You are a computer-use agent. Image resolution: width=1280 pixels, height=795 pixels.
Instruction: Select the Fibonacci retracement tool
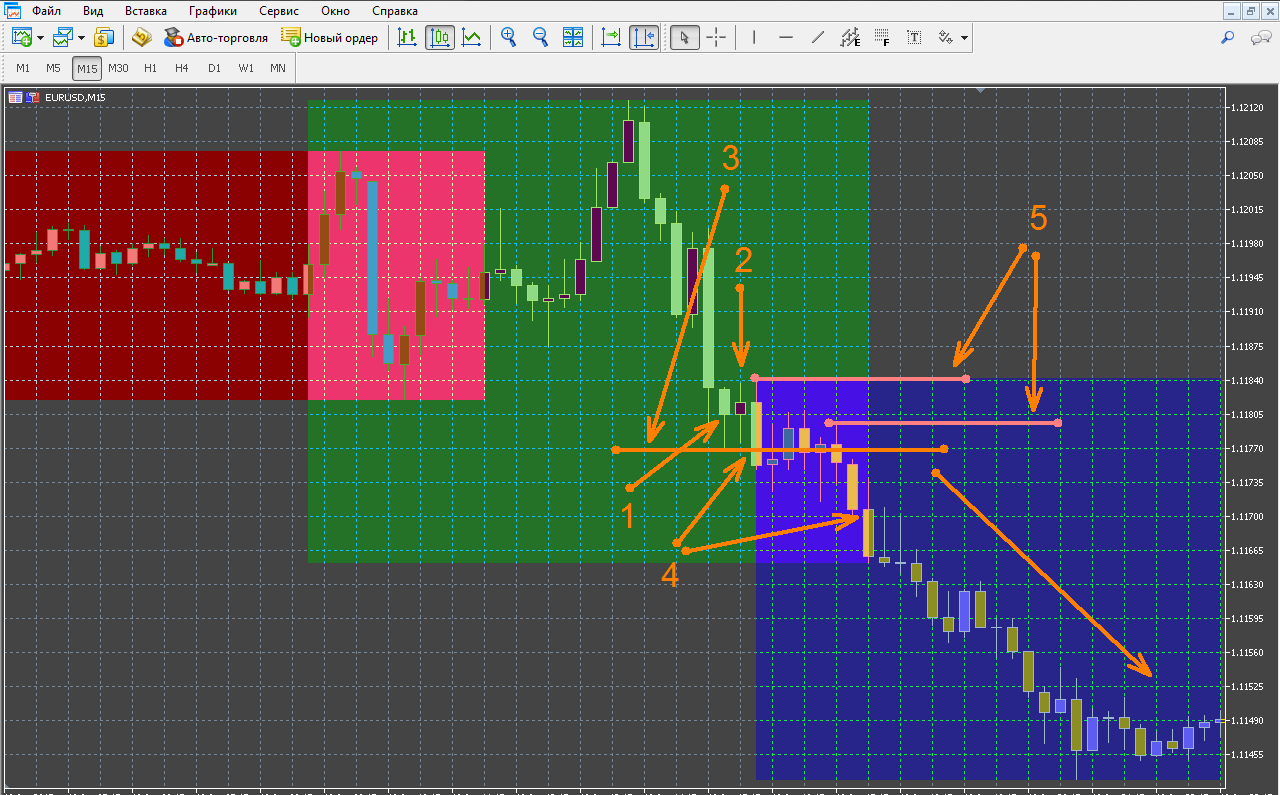(882, 38)
